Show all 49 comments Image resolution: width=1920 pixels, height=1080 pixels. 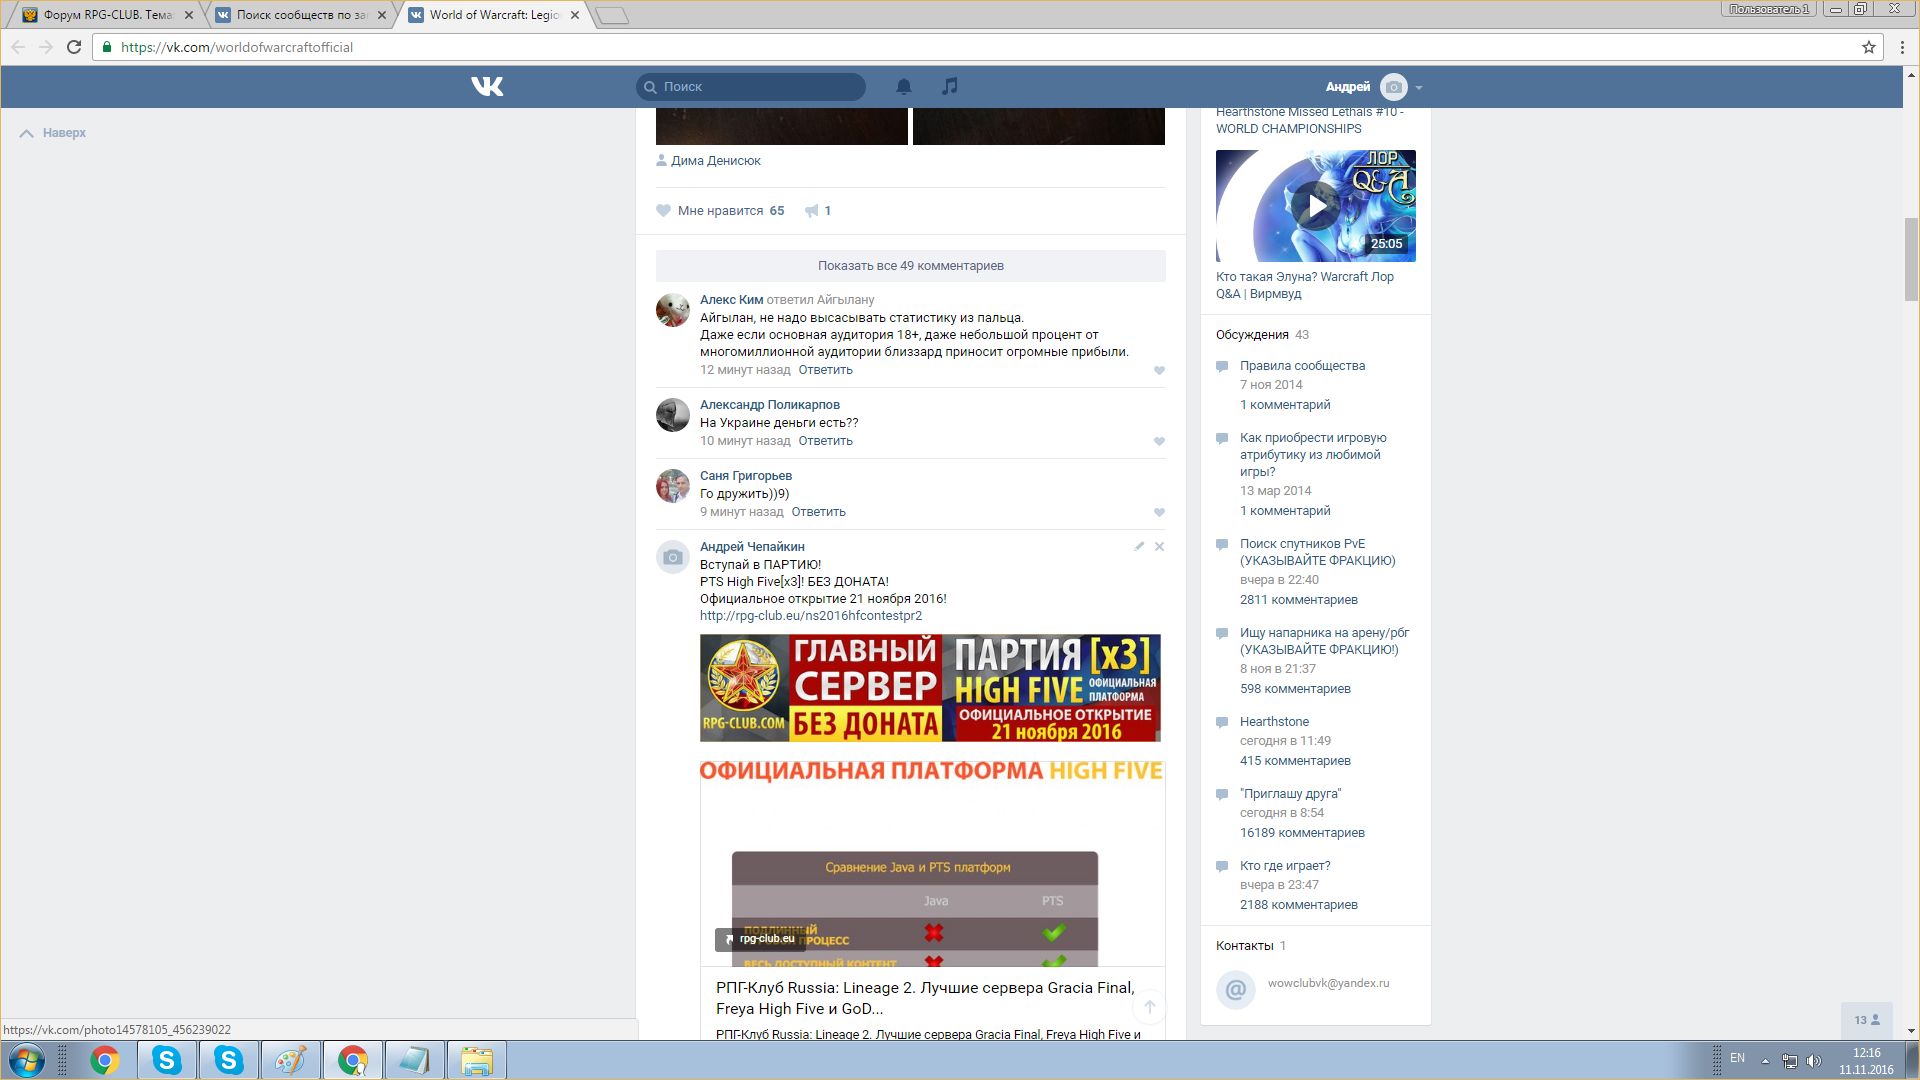pyautogui.click(x=910, y=266)
